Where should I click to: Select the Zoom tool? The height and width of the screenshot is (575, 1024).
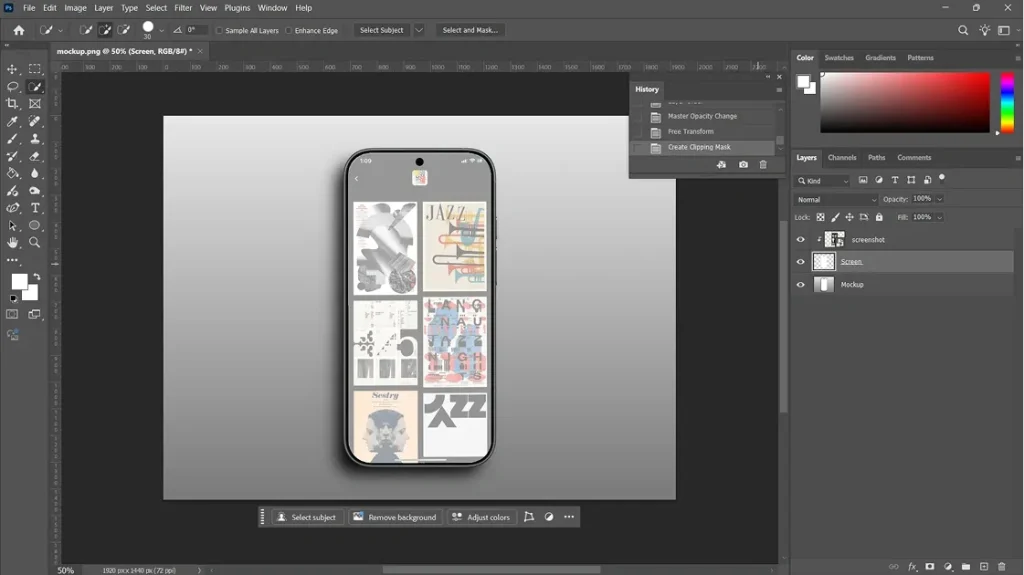coord(35,242)
